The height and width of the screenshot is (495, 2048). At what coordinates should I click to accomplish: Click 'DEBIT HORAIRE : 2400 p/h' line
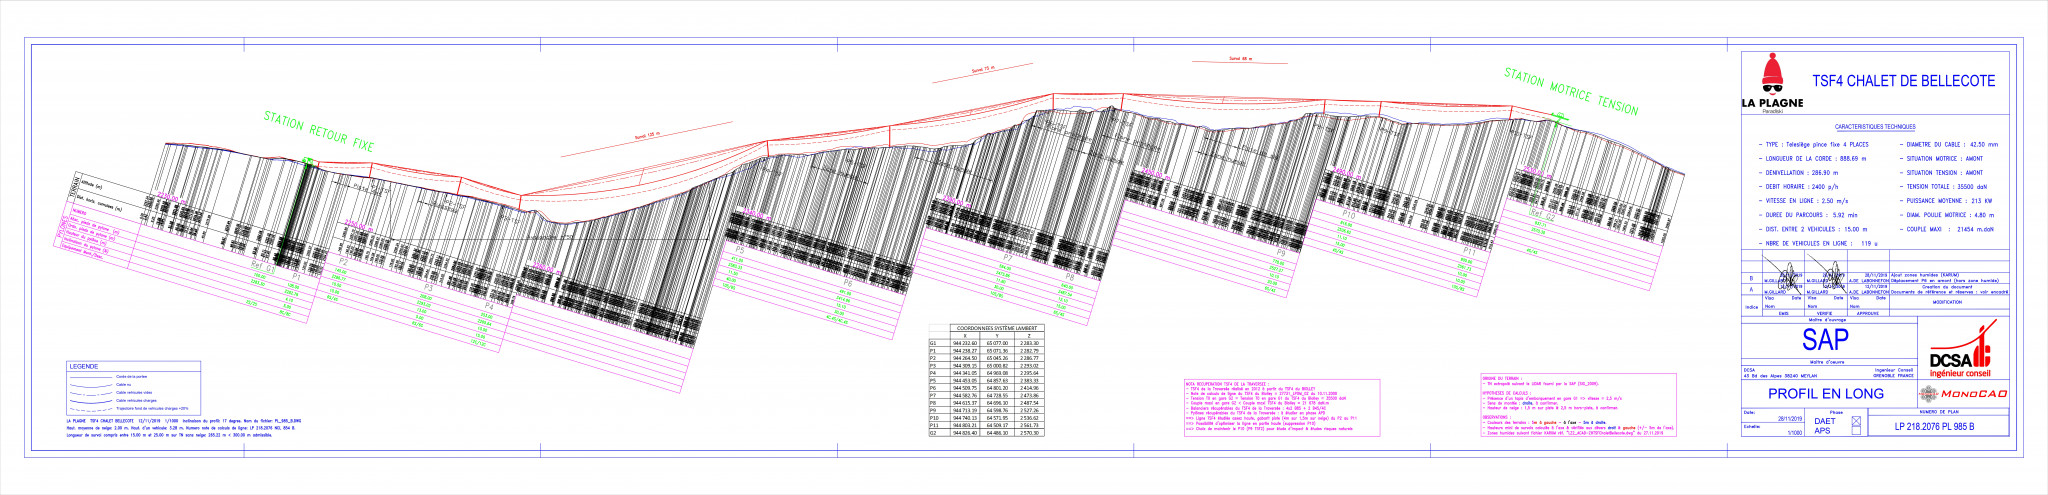point(1801,187)
